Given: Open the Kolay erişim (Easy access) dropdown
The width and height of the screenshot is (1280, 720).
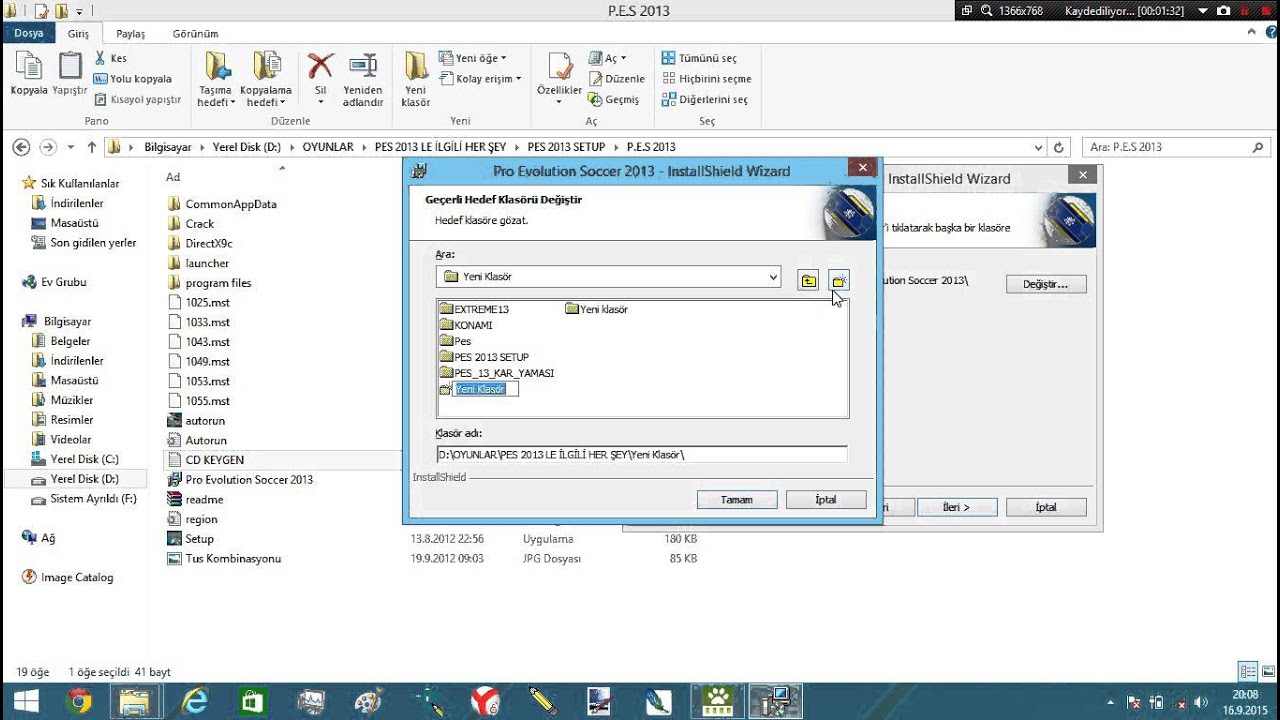Looking at the screenshot, I should (480, 79).
